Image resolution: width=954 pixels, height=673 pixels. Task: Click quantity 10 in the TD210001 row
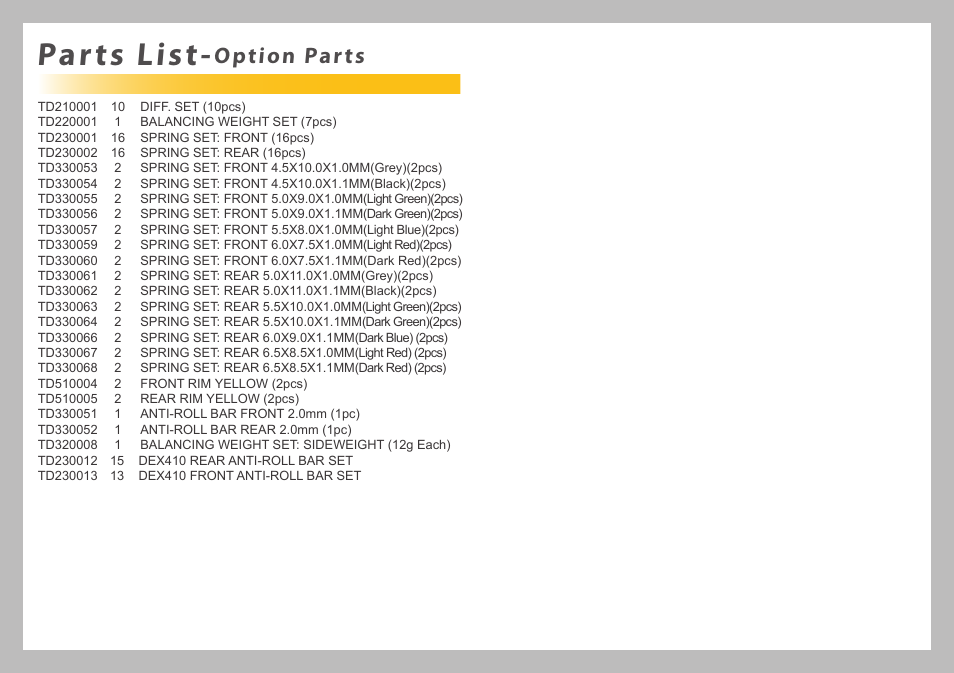(117, 106)
